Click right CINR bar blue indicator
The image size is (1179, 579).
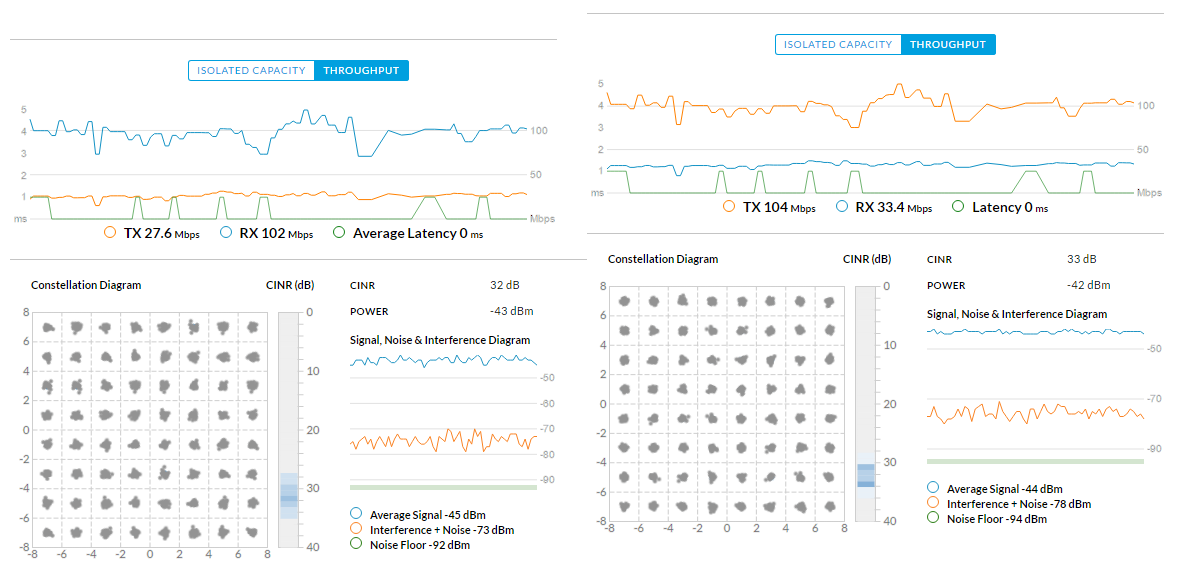[x=866, y=475]
